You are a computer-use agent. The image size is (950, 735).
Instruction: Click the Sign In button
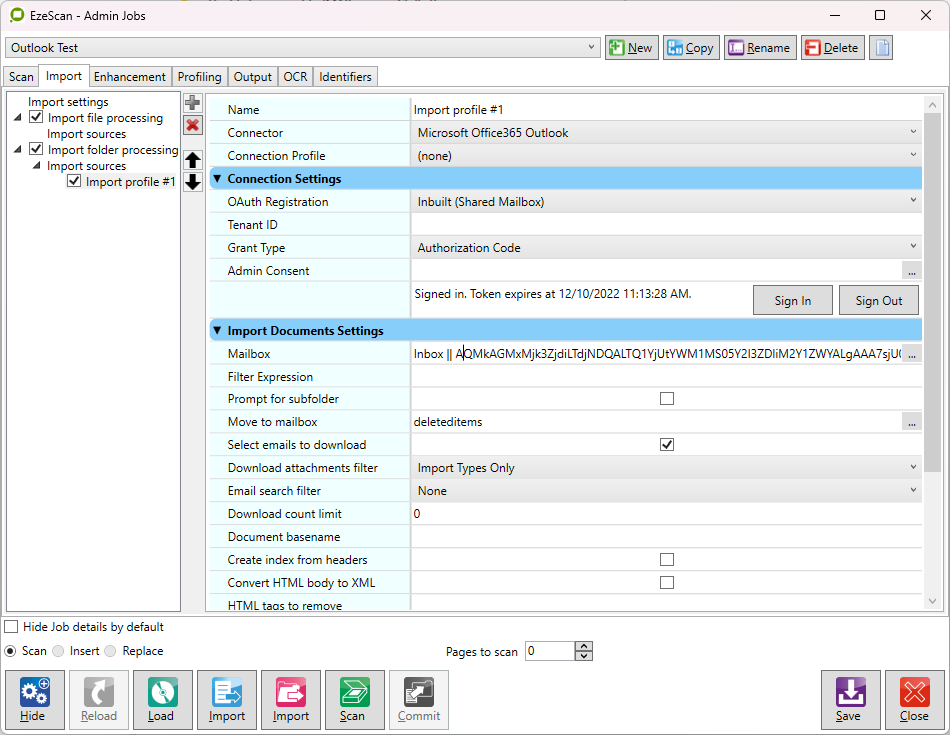(x=792, y=301)
